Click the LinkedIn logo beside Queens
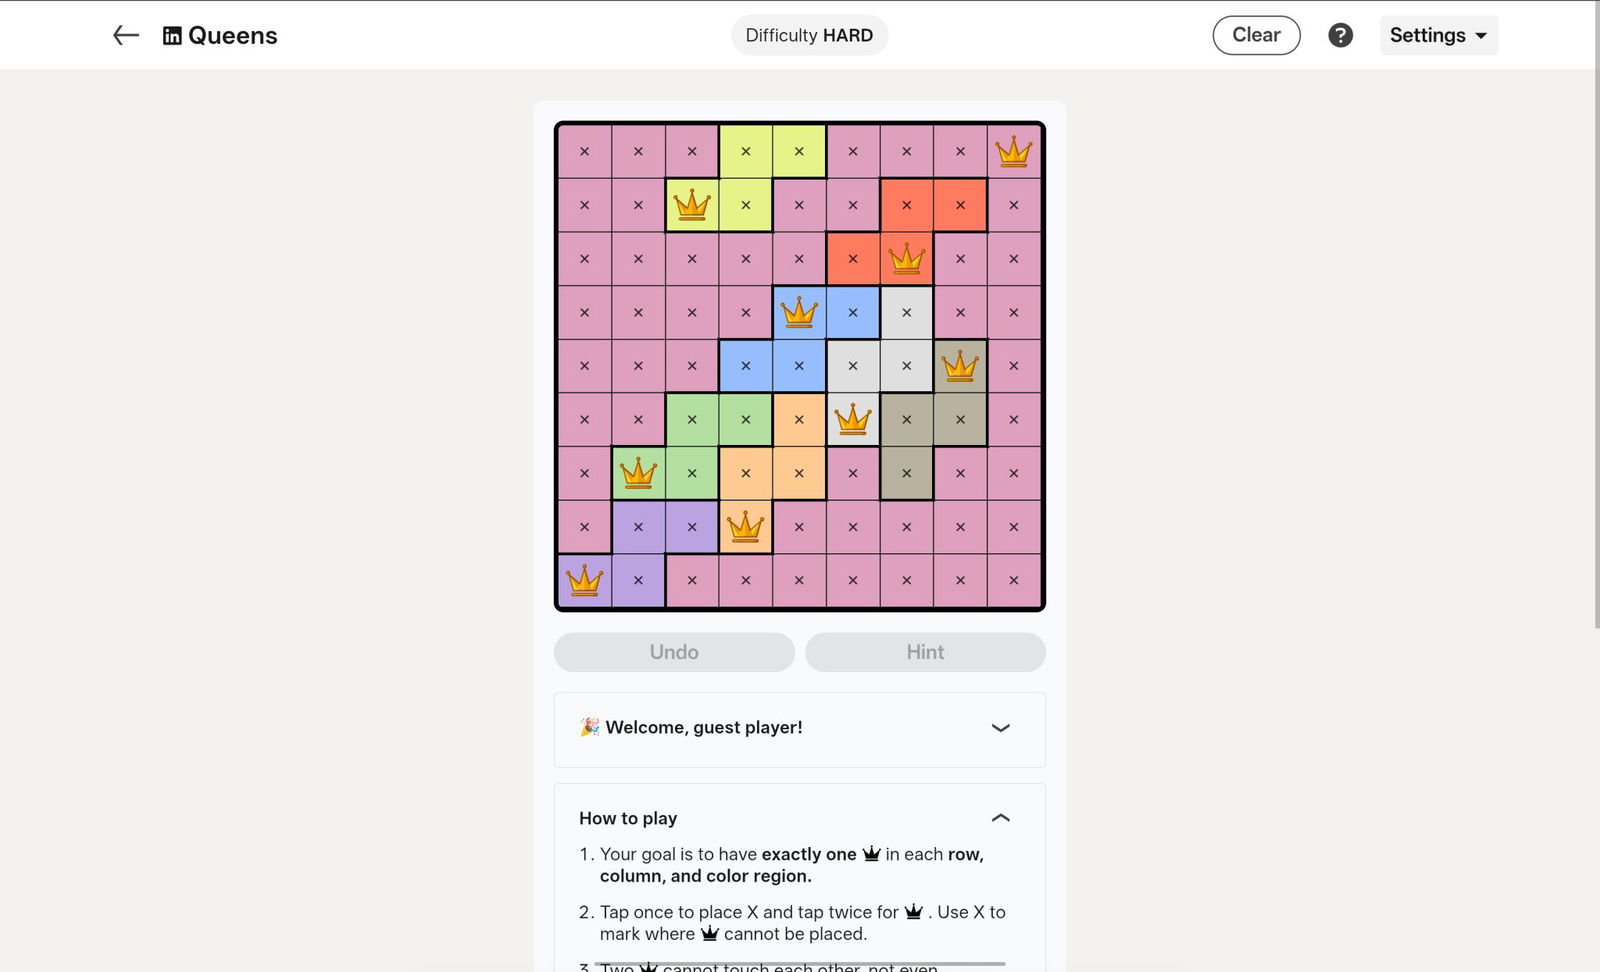The height and width of the screenshot is (972, 1600). (x=172, y=36)
